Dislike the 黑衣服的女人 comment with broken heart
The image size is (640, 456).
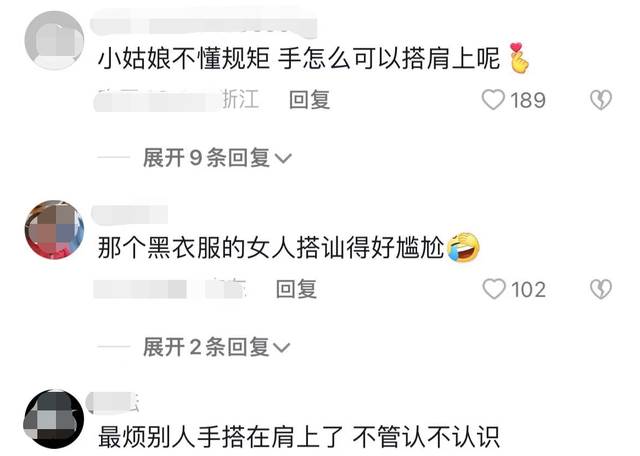(x=601, y=289)
